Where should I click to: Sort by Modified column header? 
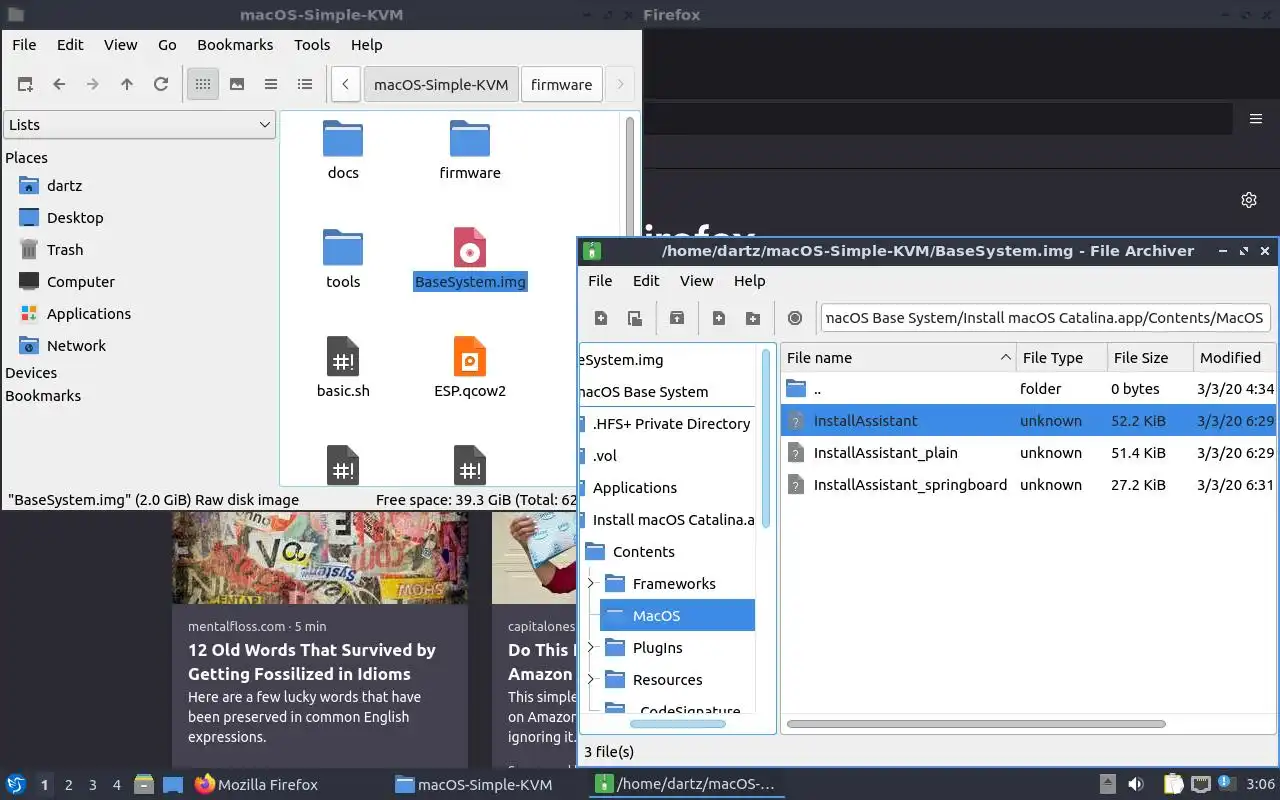pyautogui.click(x=1236, y=358)
